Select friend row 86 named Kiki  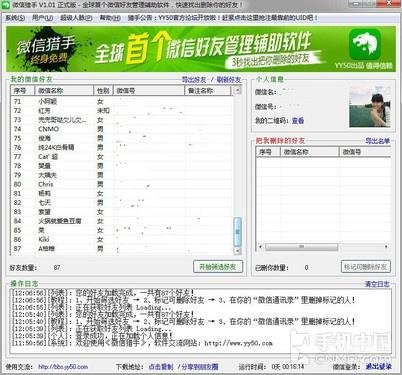[122, 239]
